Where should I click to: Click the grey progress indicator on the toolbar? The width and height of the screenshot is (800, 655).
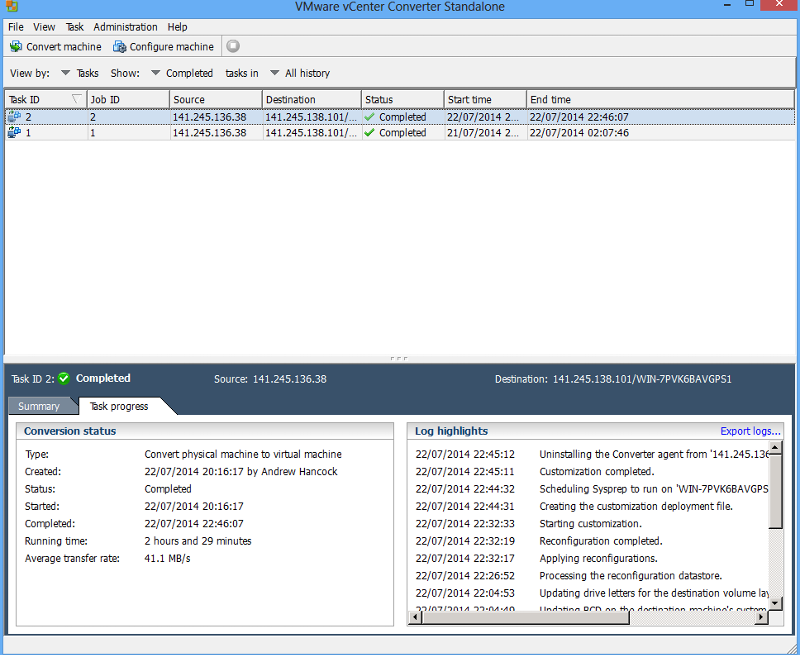click(x=232, y=45)
